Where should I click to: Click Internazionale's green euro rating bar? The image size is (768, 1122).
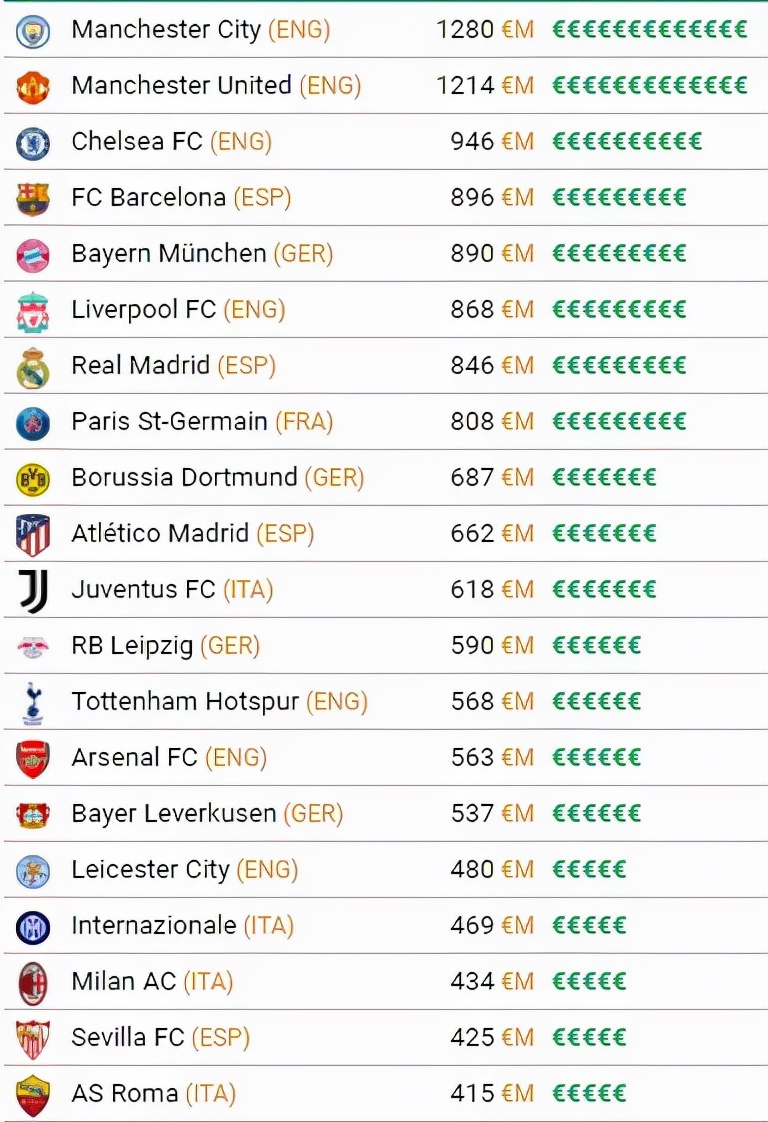point(589,926)
